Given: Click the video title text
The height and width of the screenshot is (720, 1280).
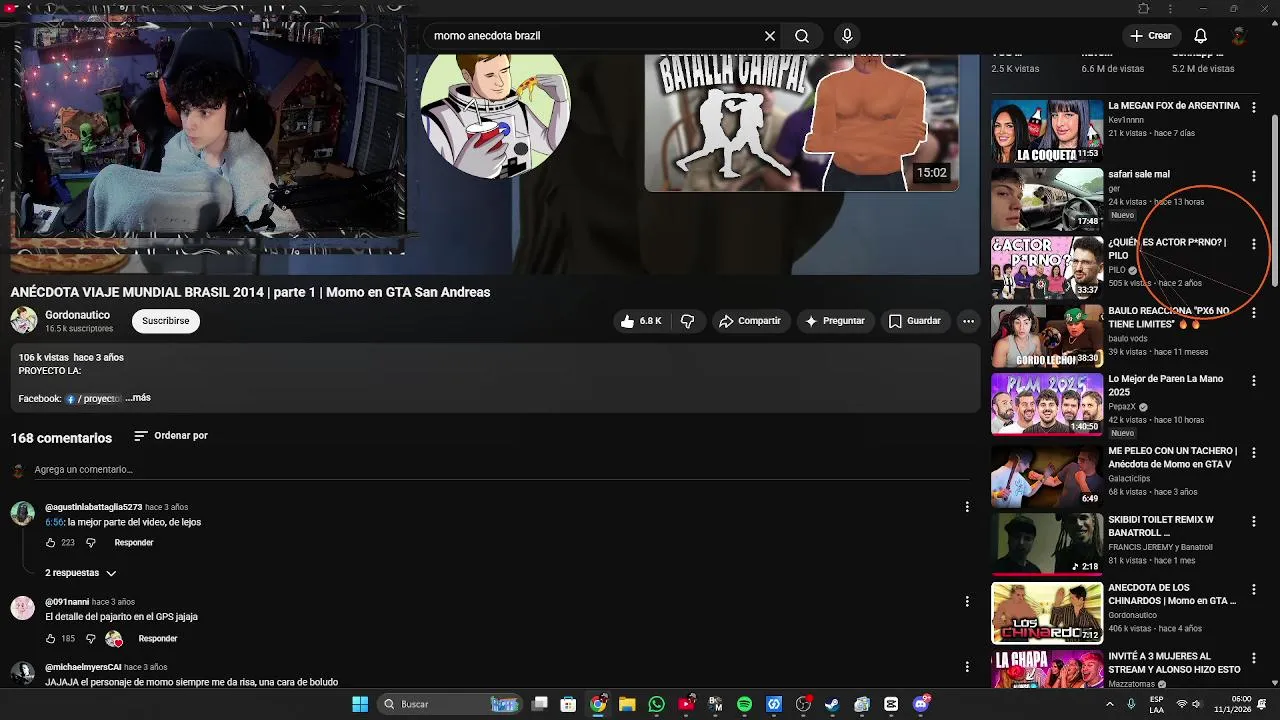Looking at the screenshot, I should [250, 292].
